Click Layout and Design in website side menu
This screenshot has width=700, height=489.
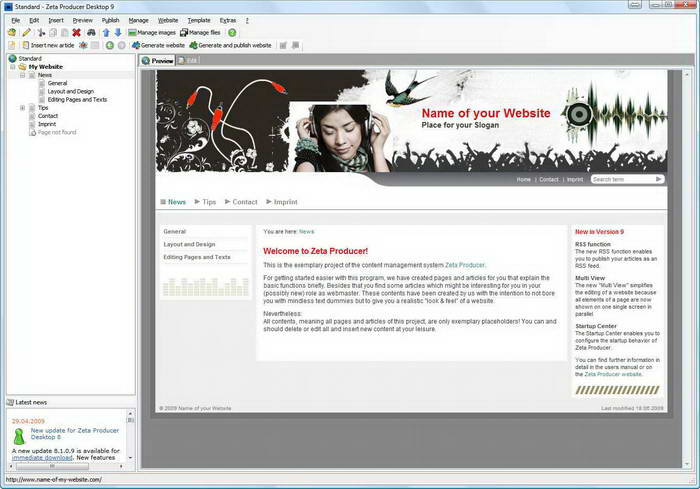point(189,244)
